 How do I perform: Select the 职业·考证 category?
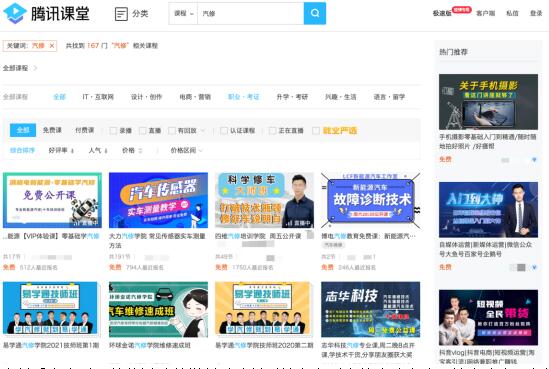pyautogui.click(x=243, y=97)
